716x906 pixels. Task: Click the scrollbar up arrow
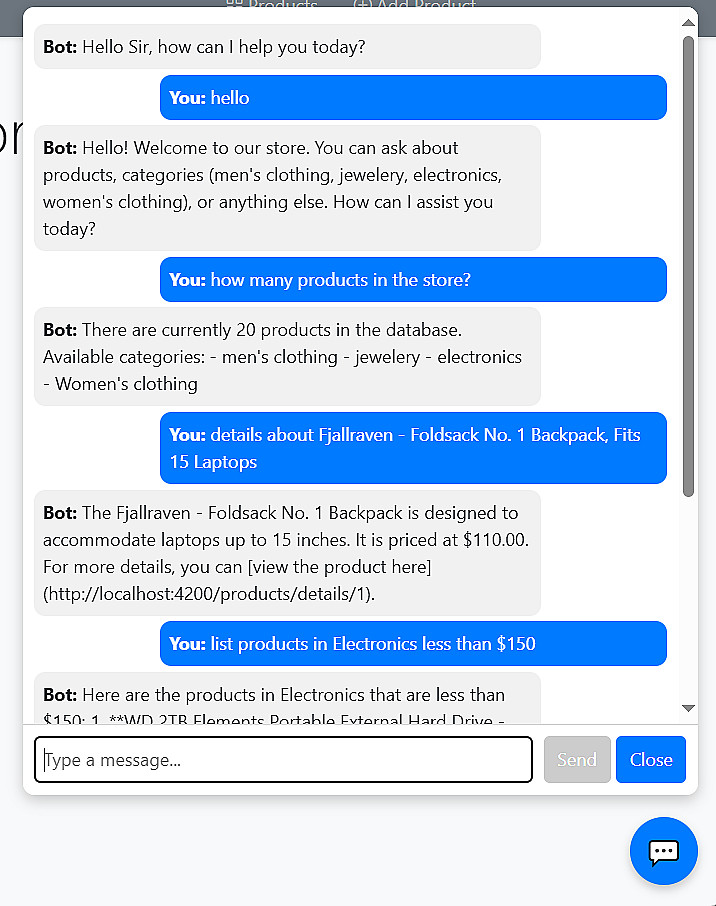[688, 22]
